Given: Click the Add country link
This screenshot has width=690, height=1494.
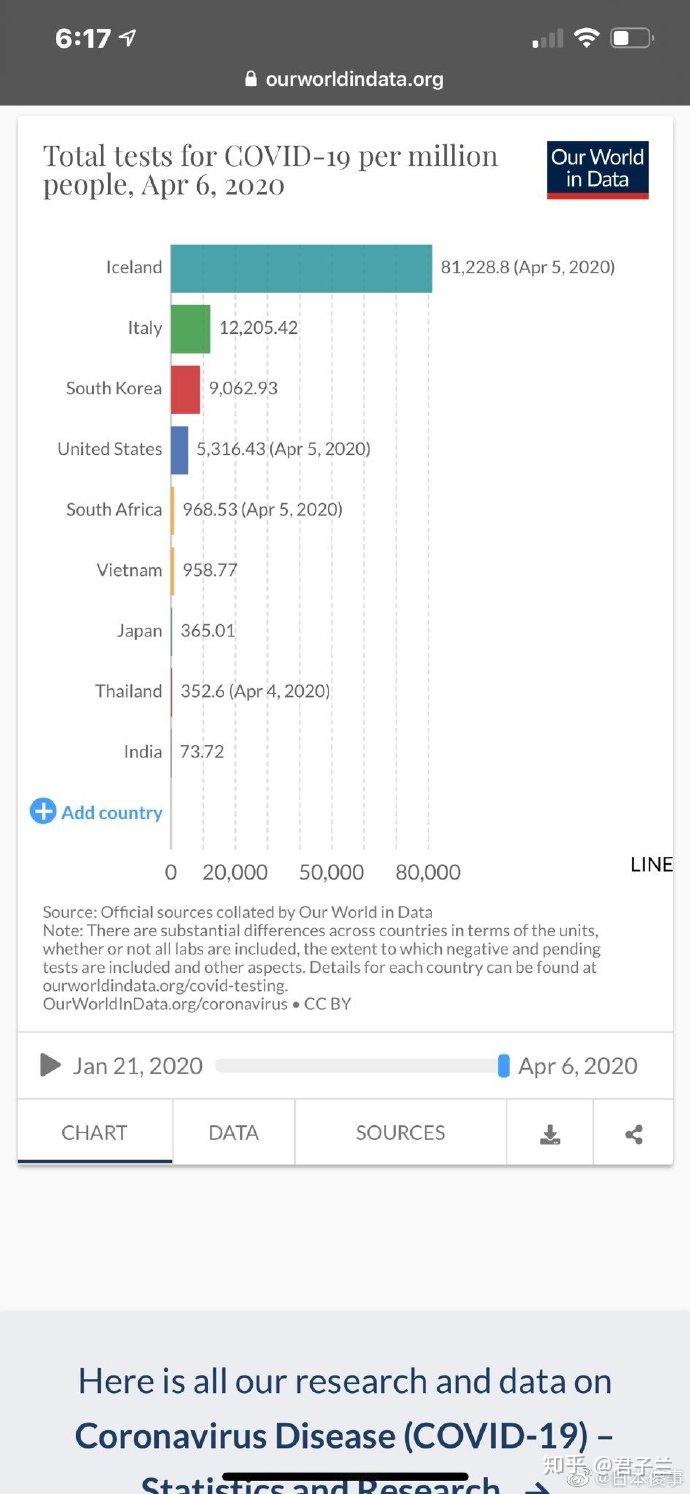Looking at the screenshot, I should pos(111,812).
